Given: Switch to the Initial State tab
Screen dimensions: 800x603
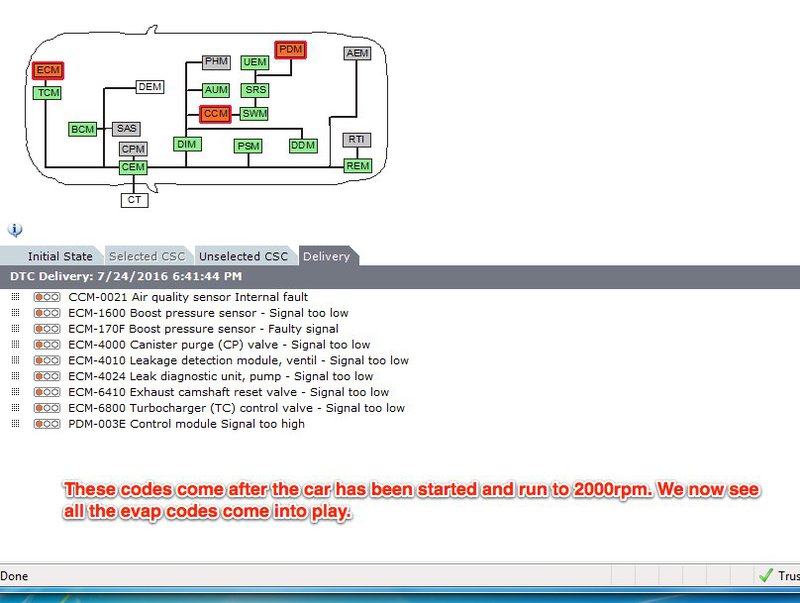Looking at the screenshot, I should click(x=59, y=256).
